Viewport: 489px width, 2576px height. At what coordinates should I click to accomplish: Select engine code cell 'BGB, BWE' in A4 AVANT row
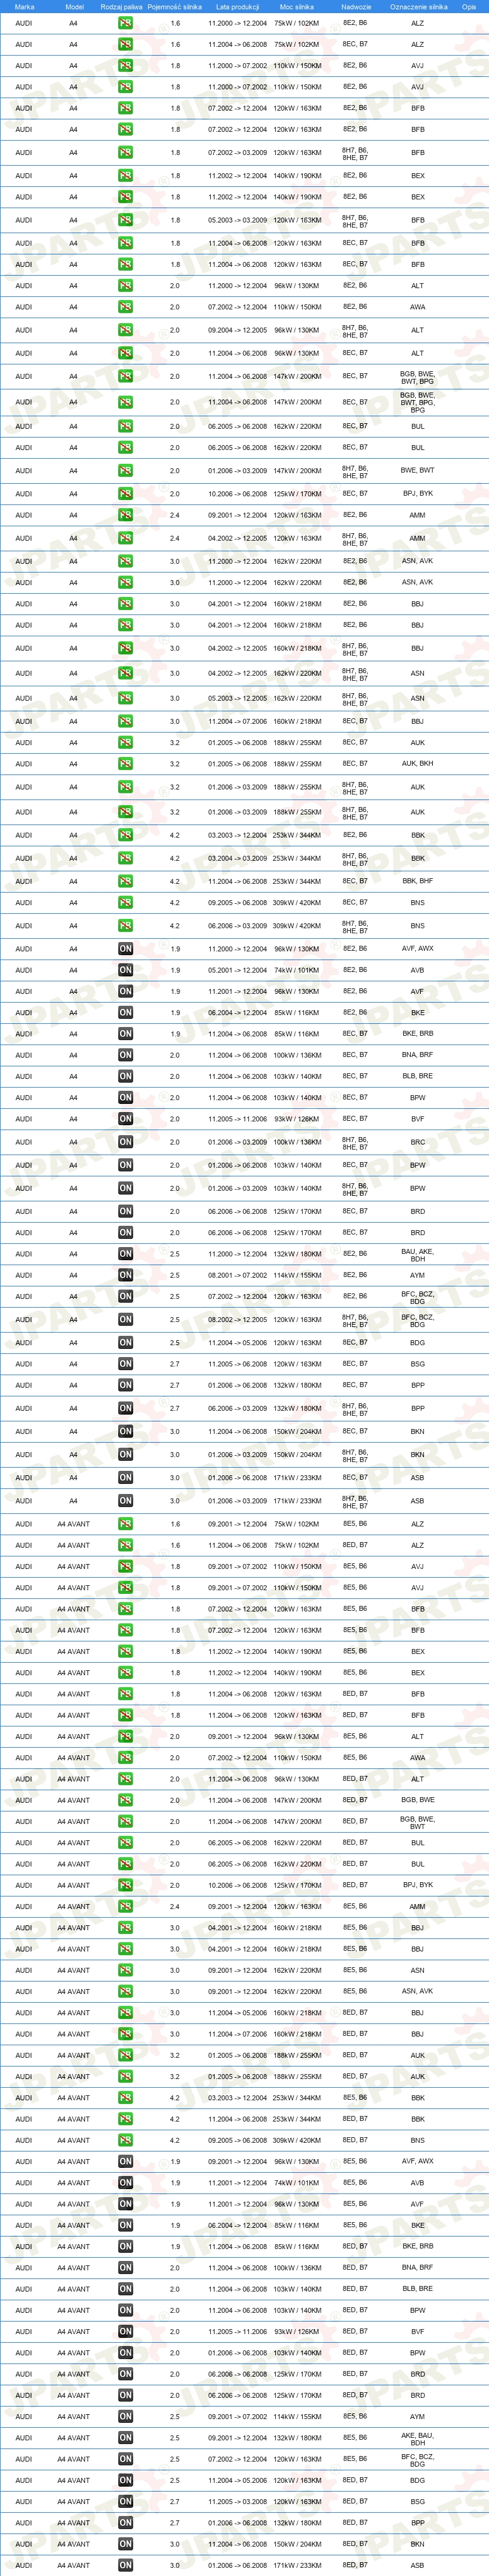pyautogui.click(x=417, y=1800)
